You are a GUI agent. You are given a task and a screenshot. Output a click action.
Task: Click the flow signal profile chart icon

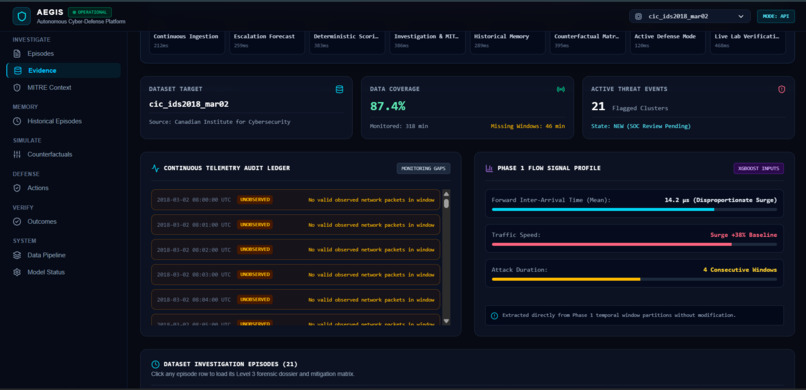489,168
